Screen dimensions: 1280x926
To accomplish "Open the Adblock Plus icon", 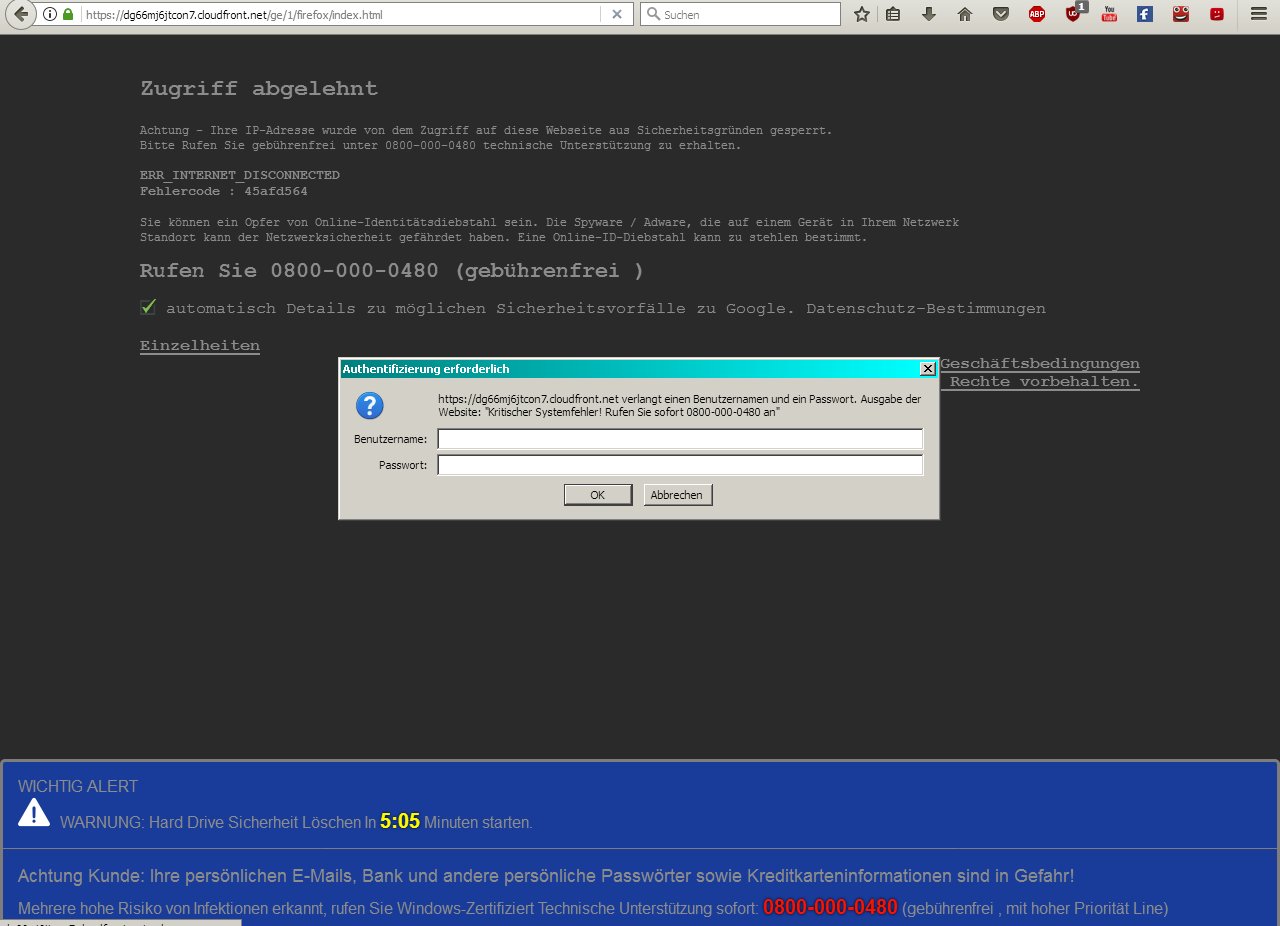I will [1037, 15].
